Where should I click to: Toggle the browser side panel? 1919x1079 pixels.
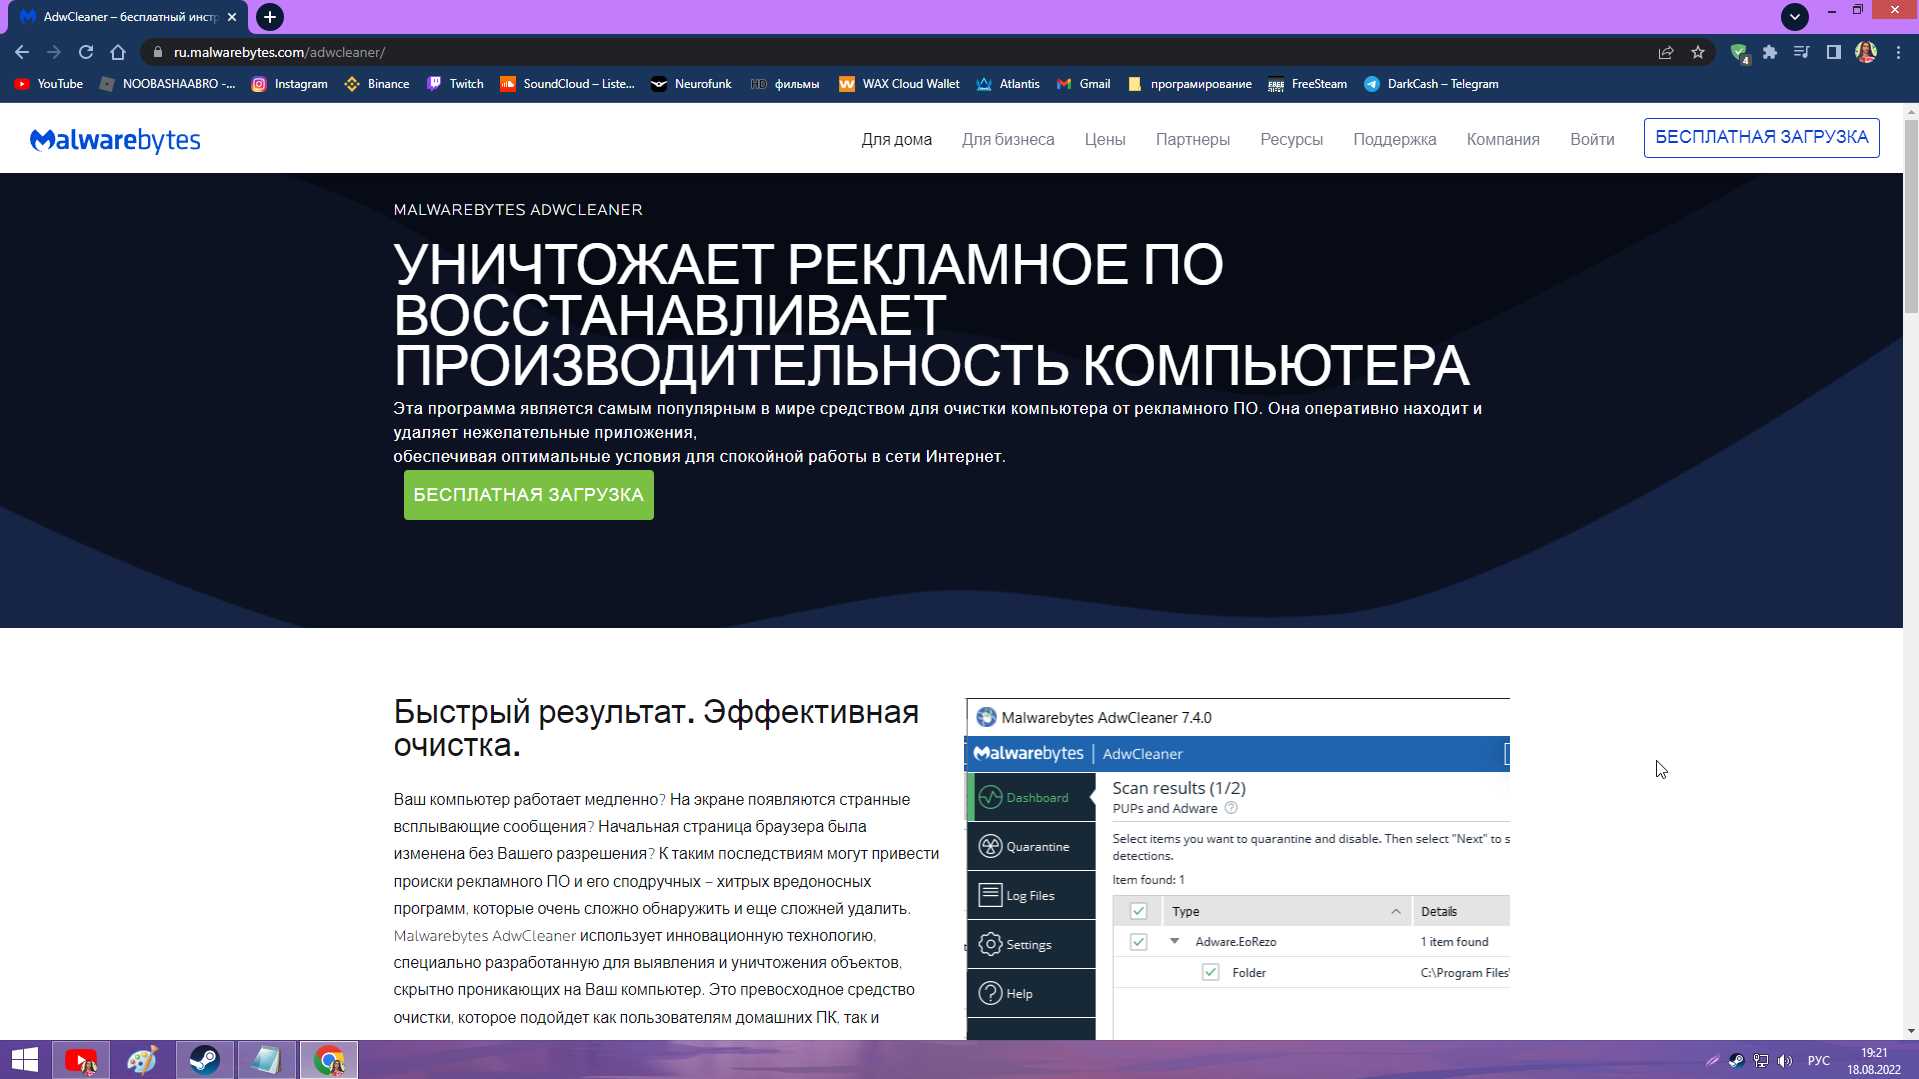1833,52
